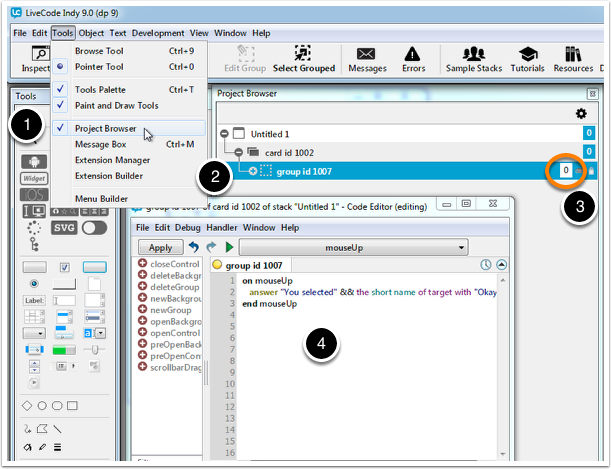611x469 pixels.
Task: Add the openControl handler
Action: [x=142, y=333]
